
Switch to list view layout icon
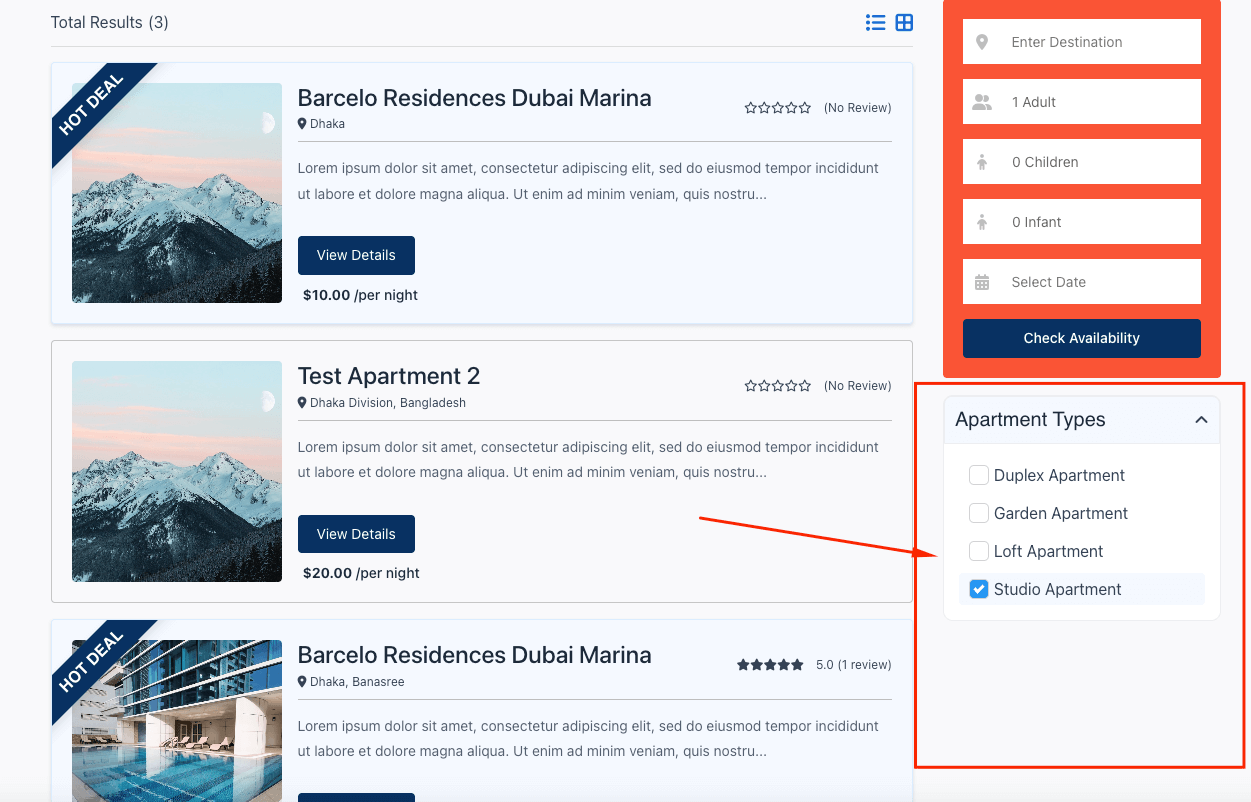pyautogui.click(x=875, y=22)
